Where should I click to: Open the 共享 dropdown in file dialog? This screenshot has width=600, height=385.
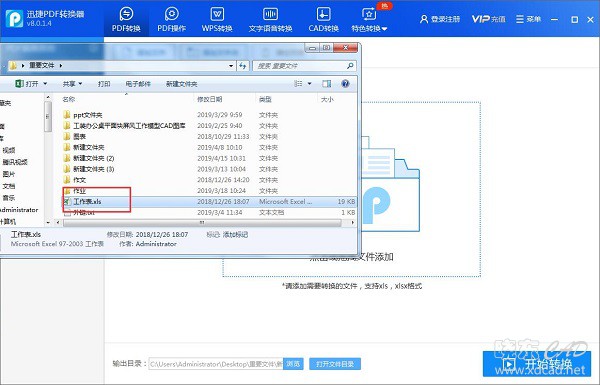coord(72,83)
